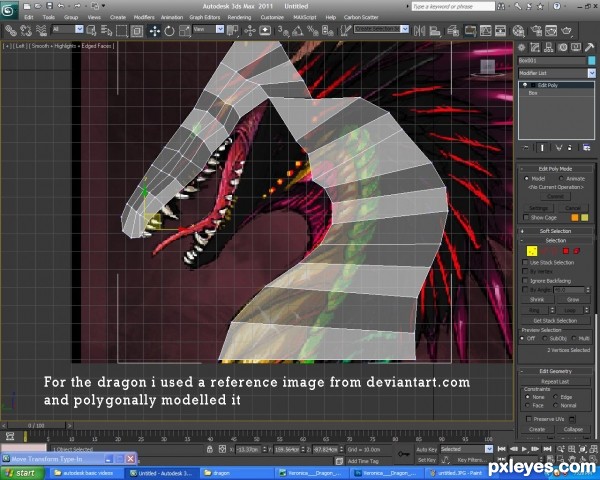Screen dimensions: 600x480
Task: Collapse the Selection rollout
Action: (556, 241)
